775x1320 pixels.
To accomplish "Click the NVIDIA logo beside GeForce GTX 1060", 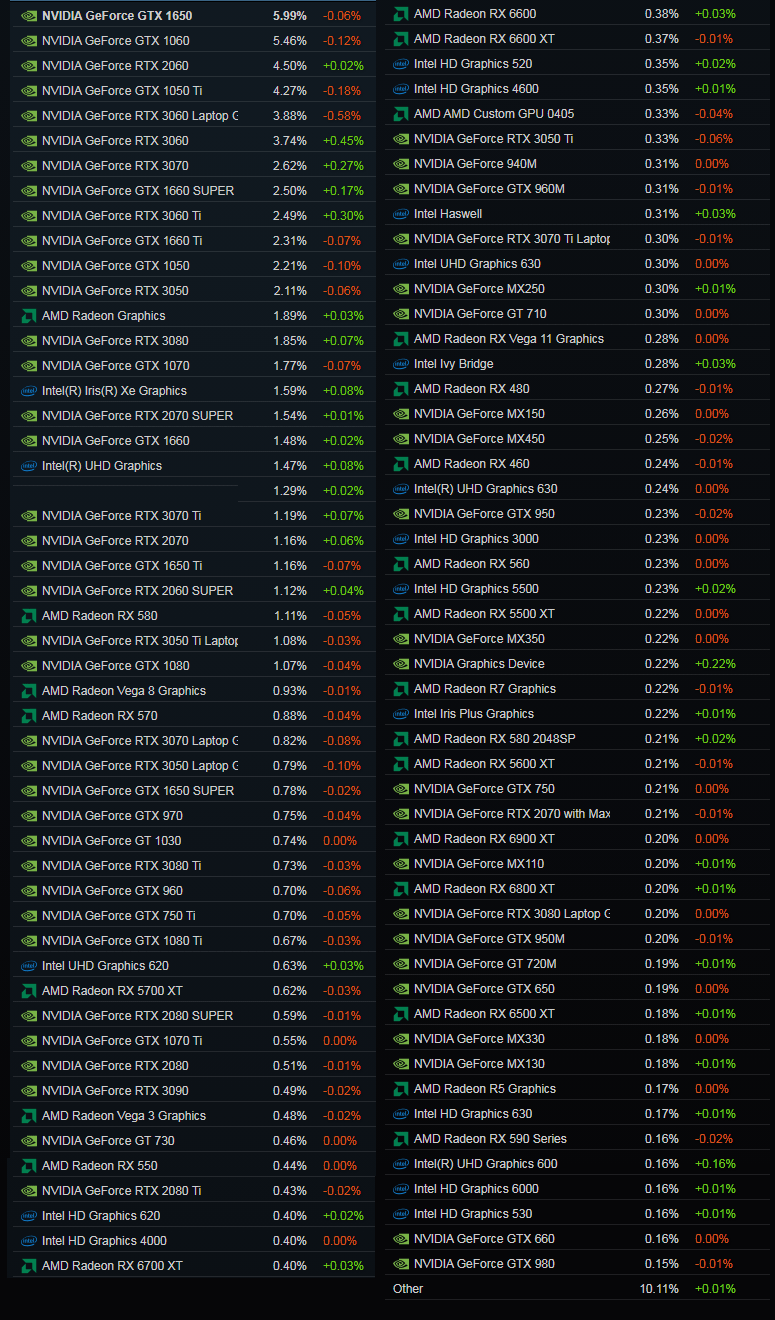I will point(29,41).
